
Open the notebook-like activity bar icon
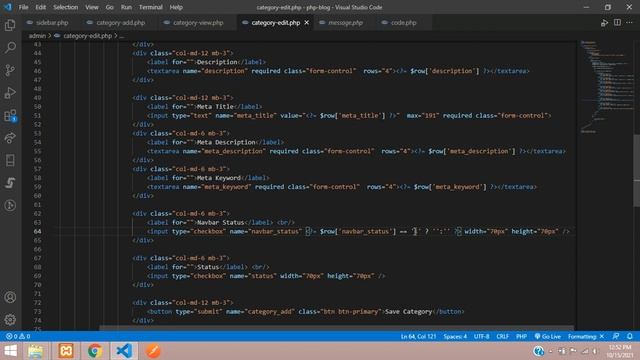point(10,160)
